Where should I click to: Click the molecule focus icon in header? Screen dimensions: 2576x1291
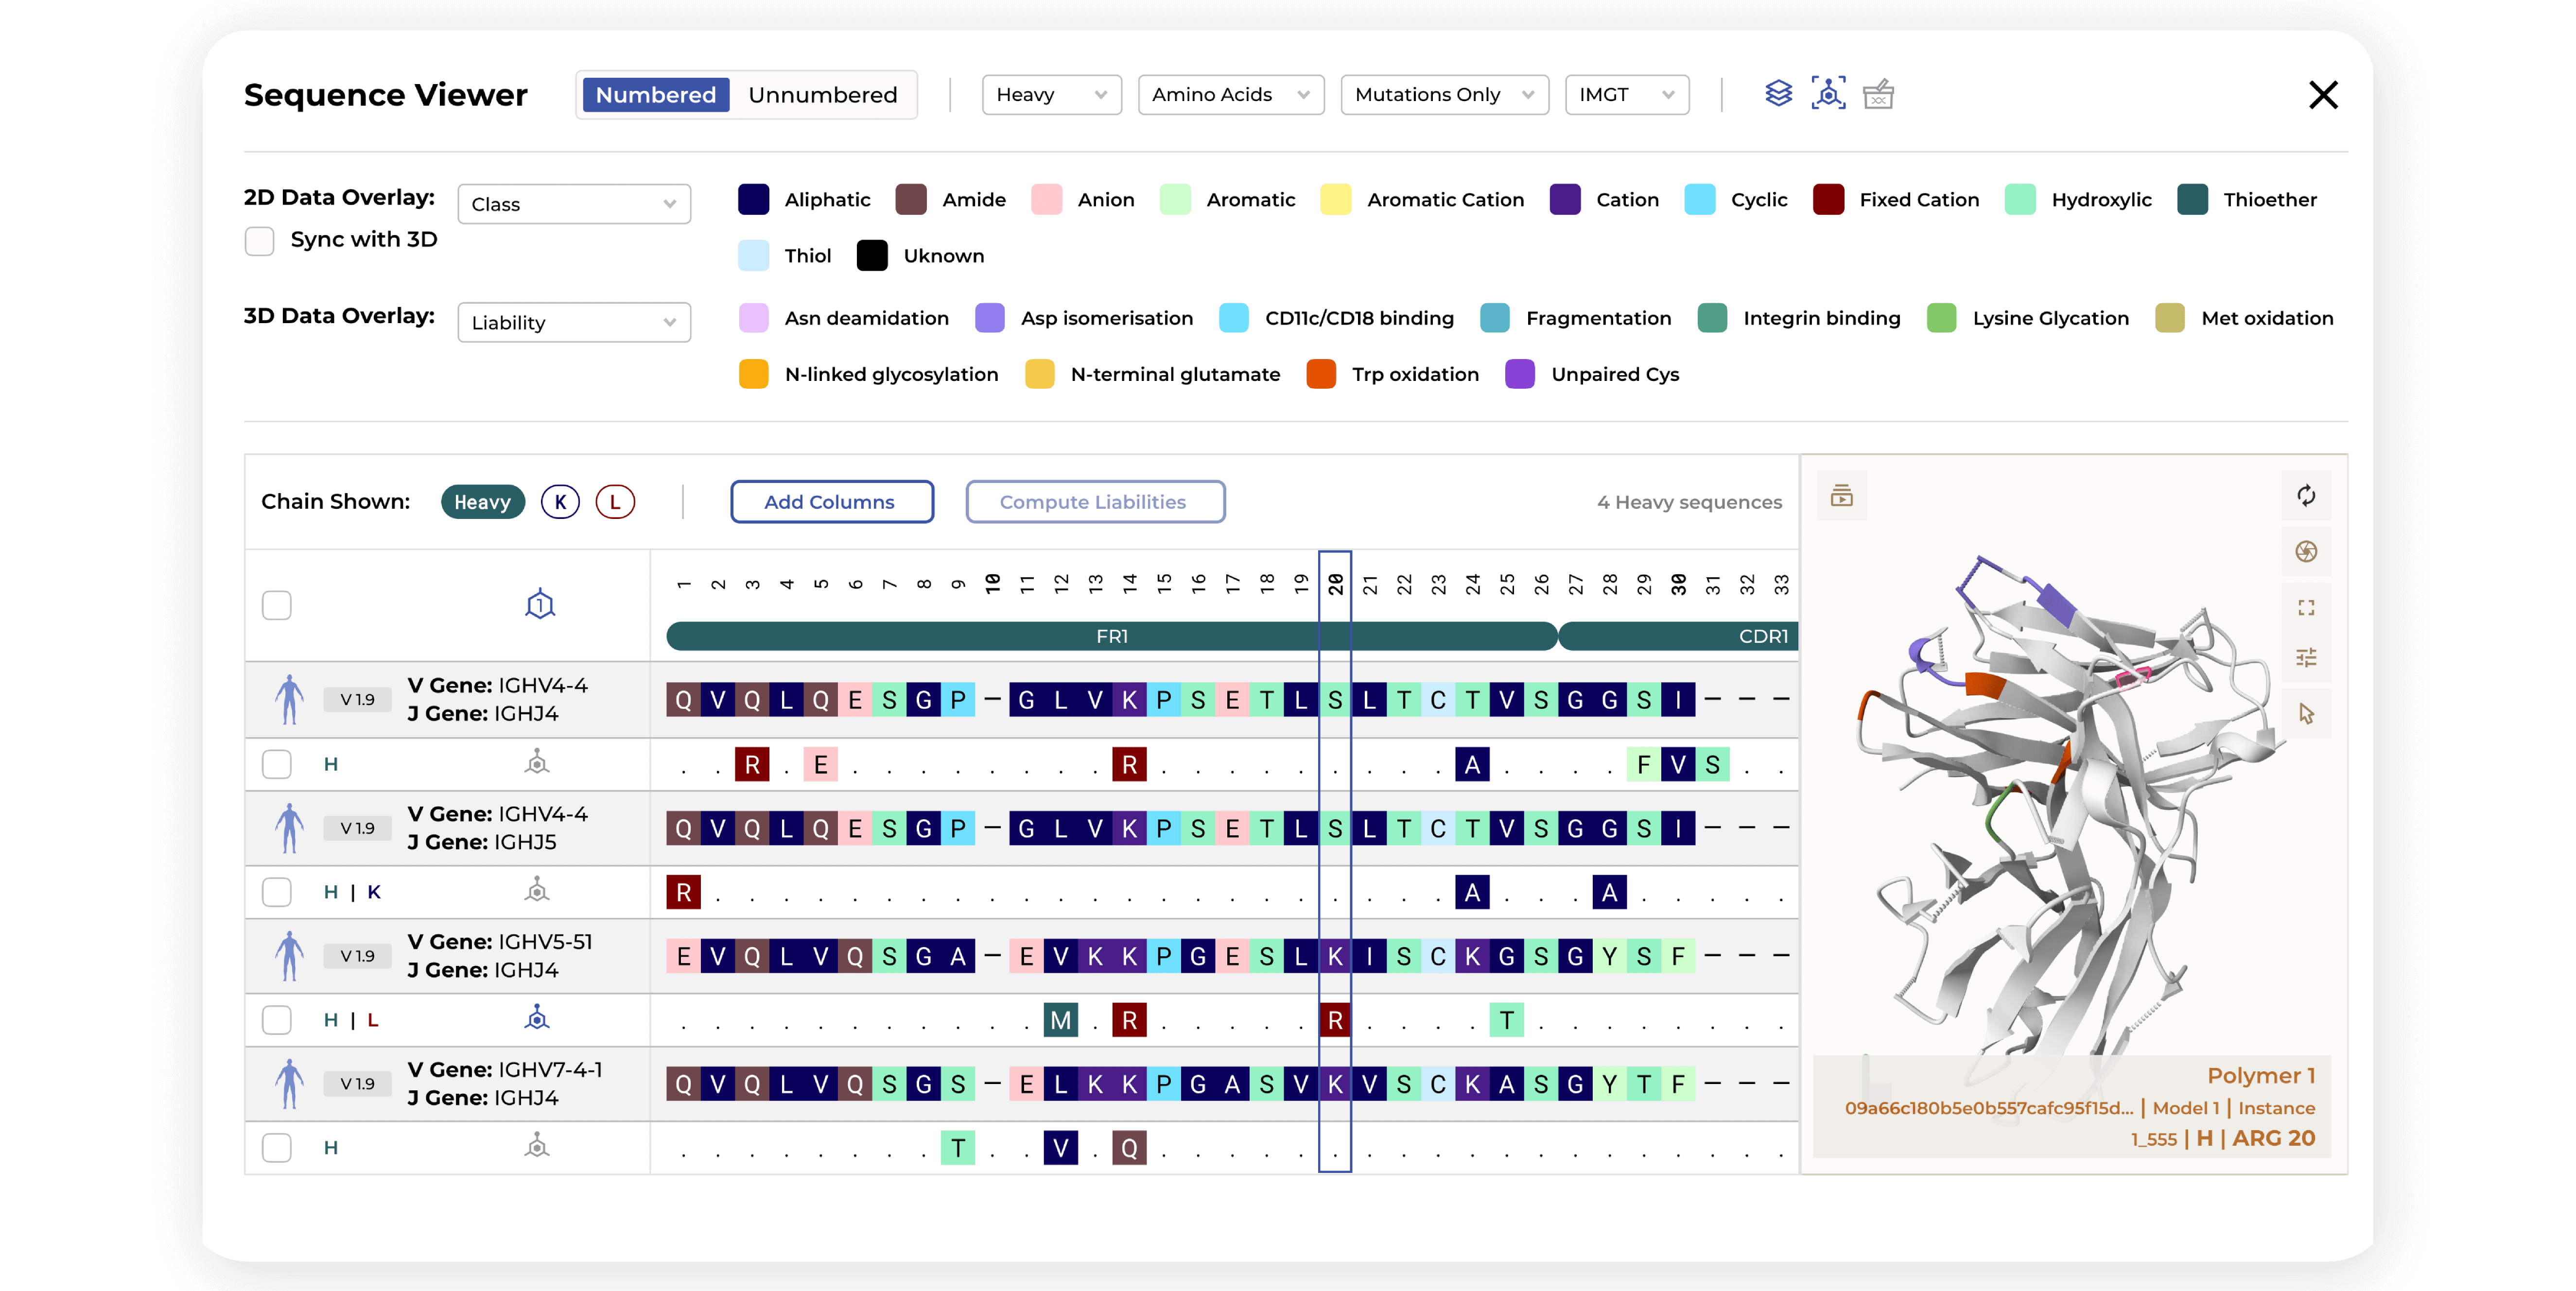[x=1828, y=94]
